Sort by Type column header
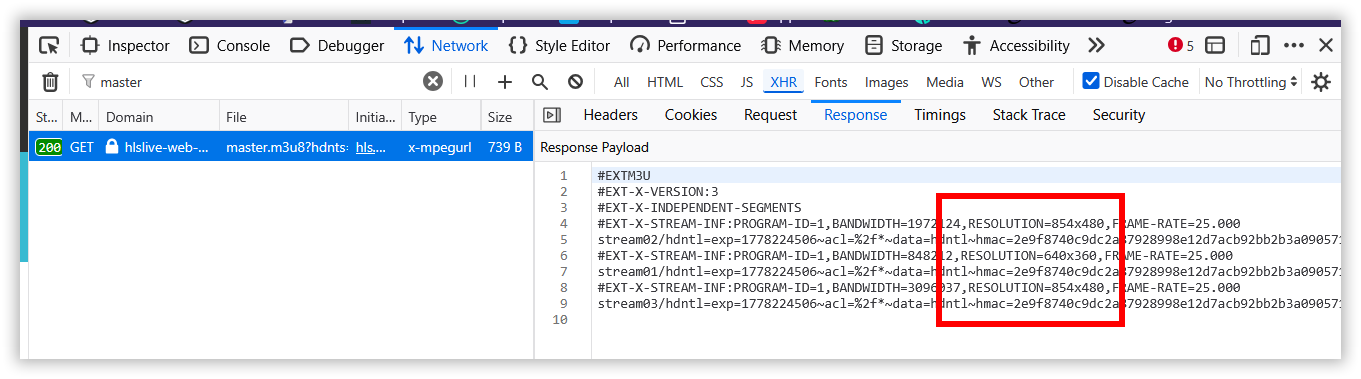The height and width of the screenshot is (379, 1361). [441, 117]
